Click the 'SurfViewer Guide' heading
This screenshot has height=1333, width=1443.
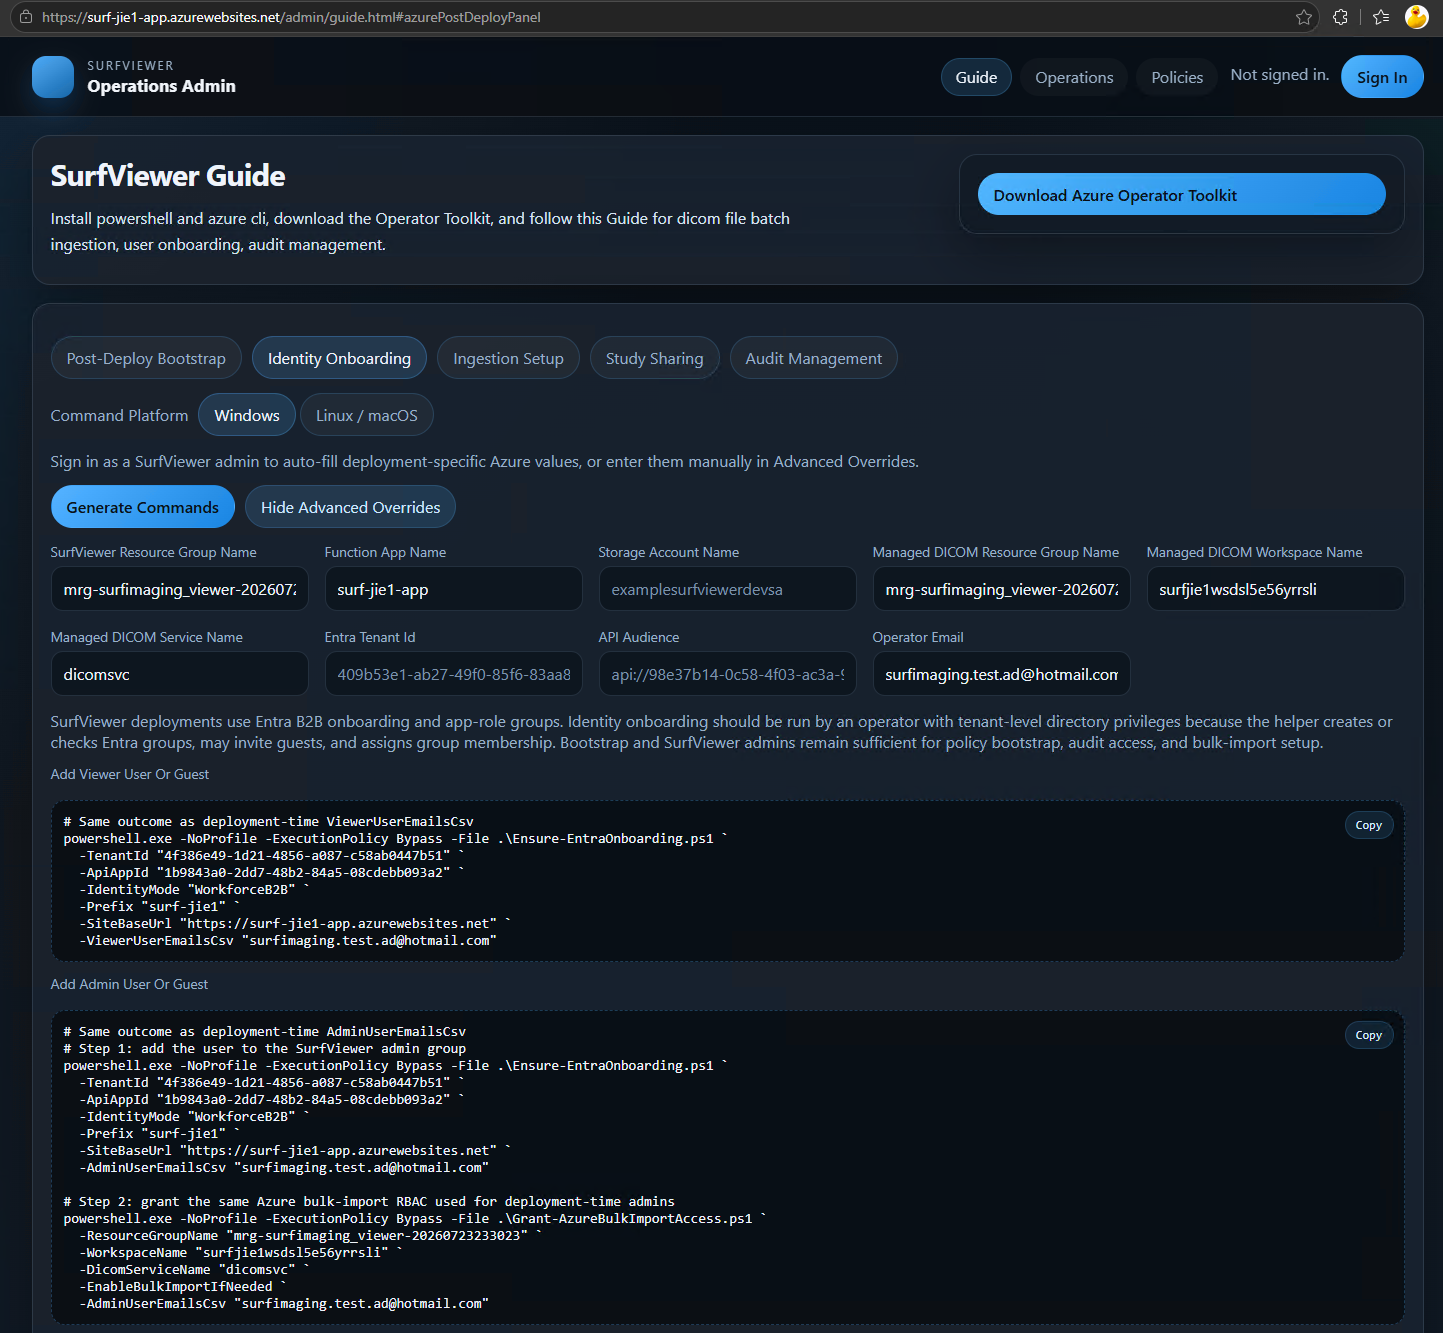(168, 176)
